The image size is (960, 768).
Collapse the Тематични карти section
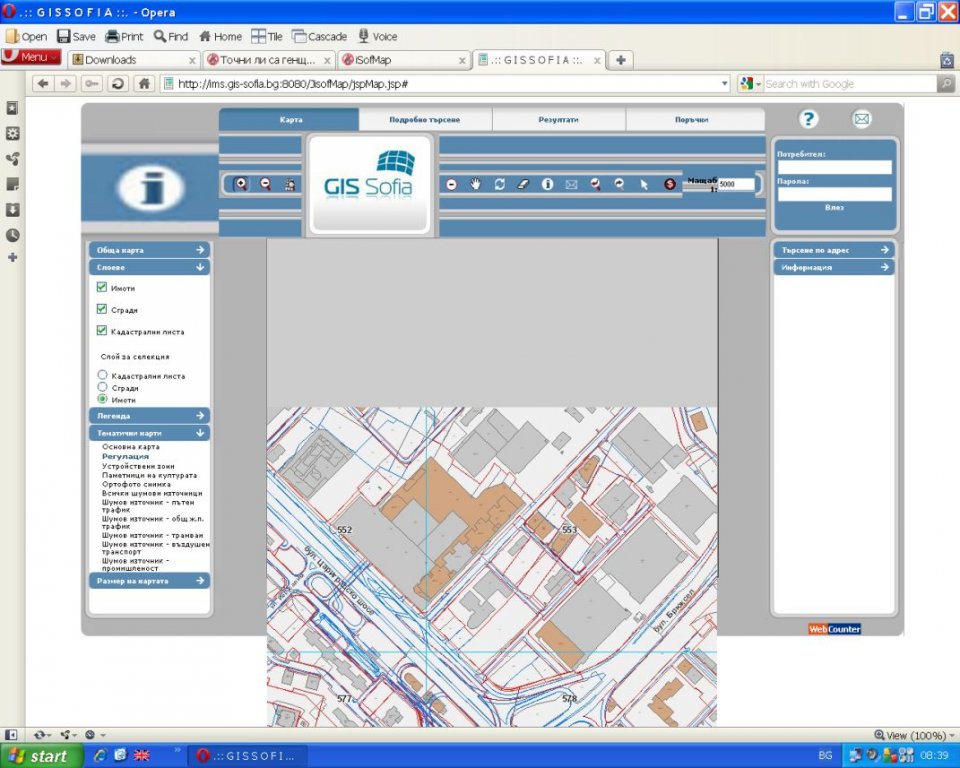point(149,433)
